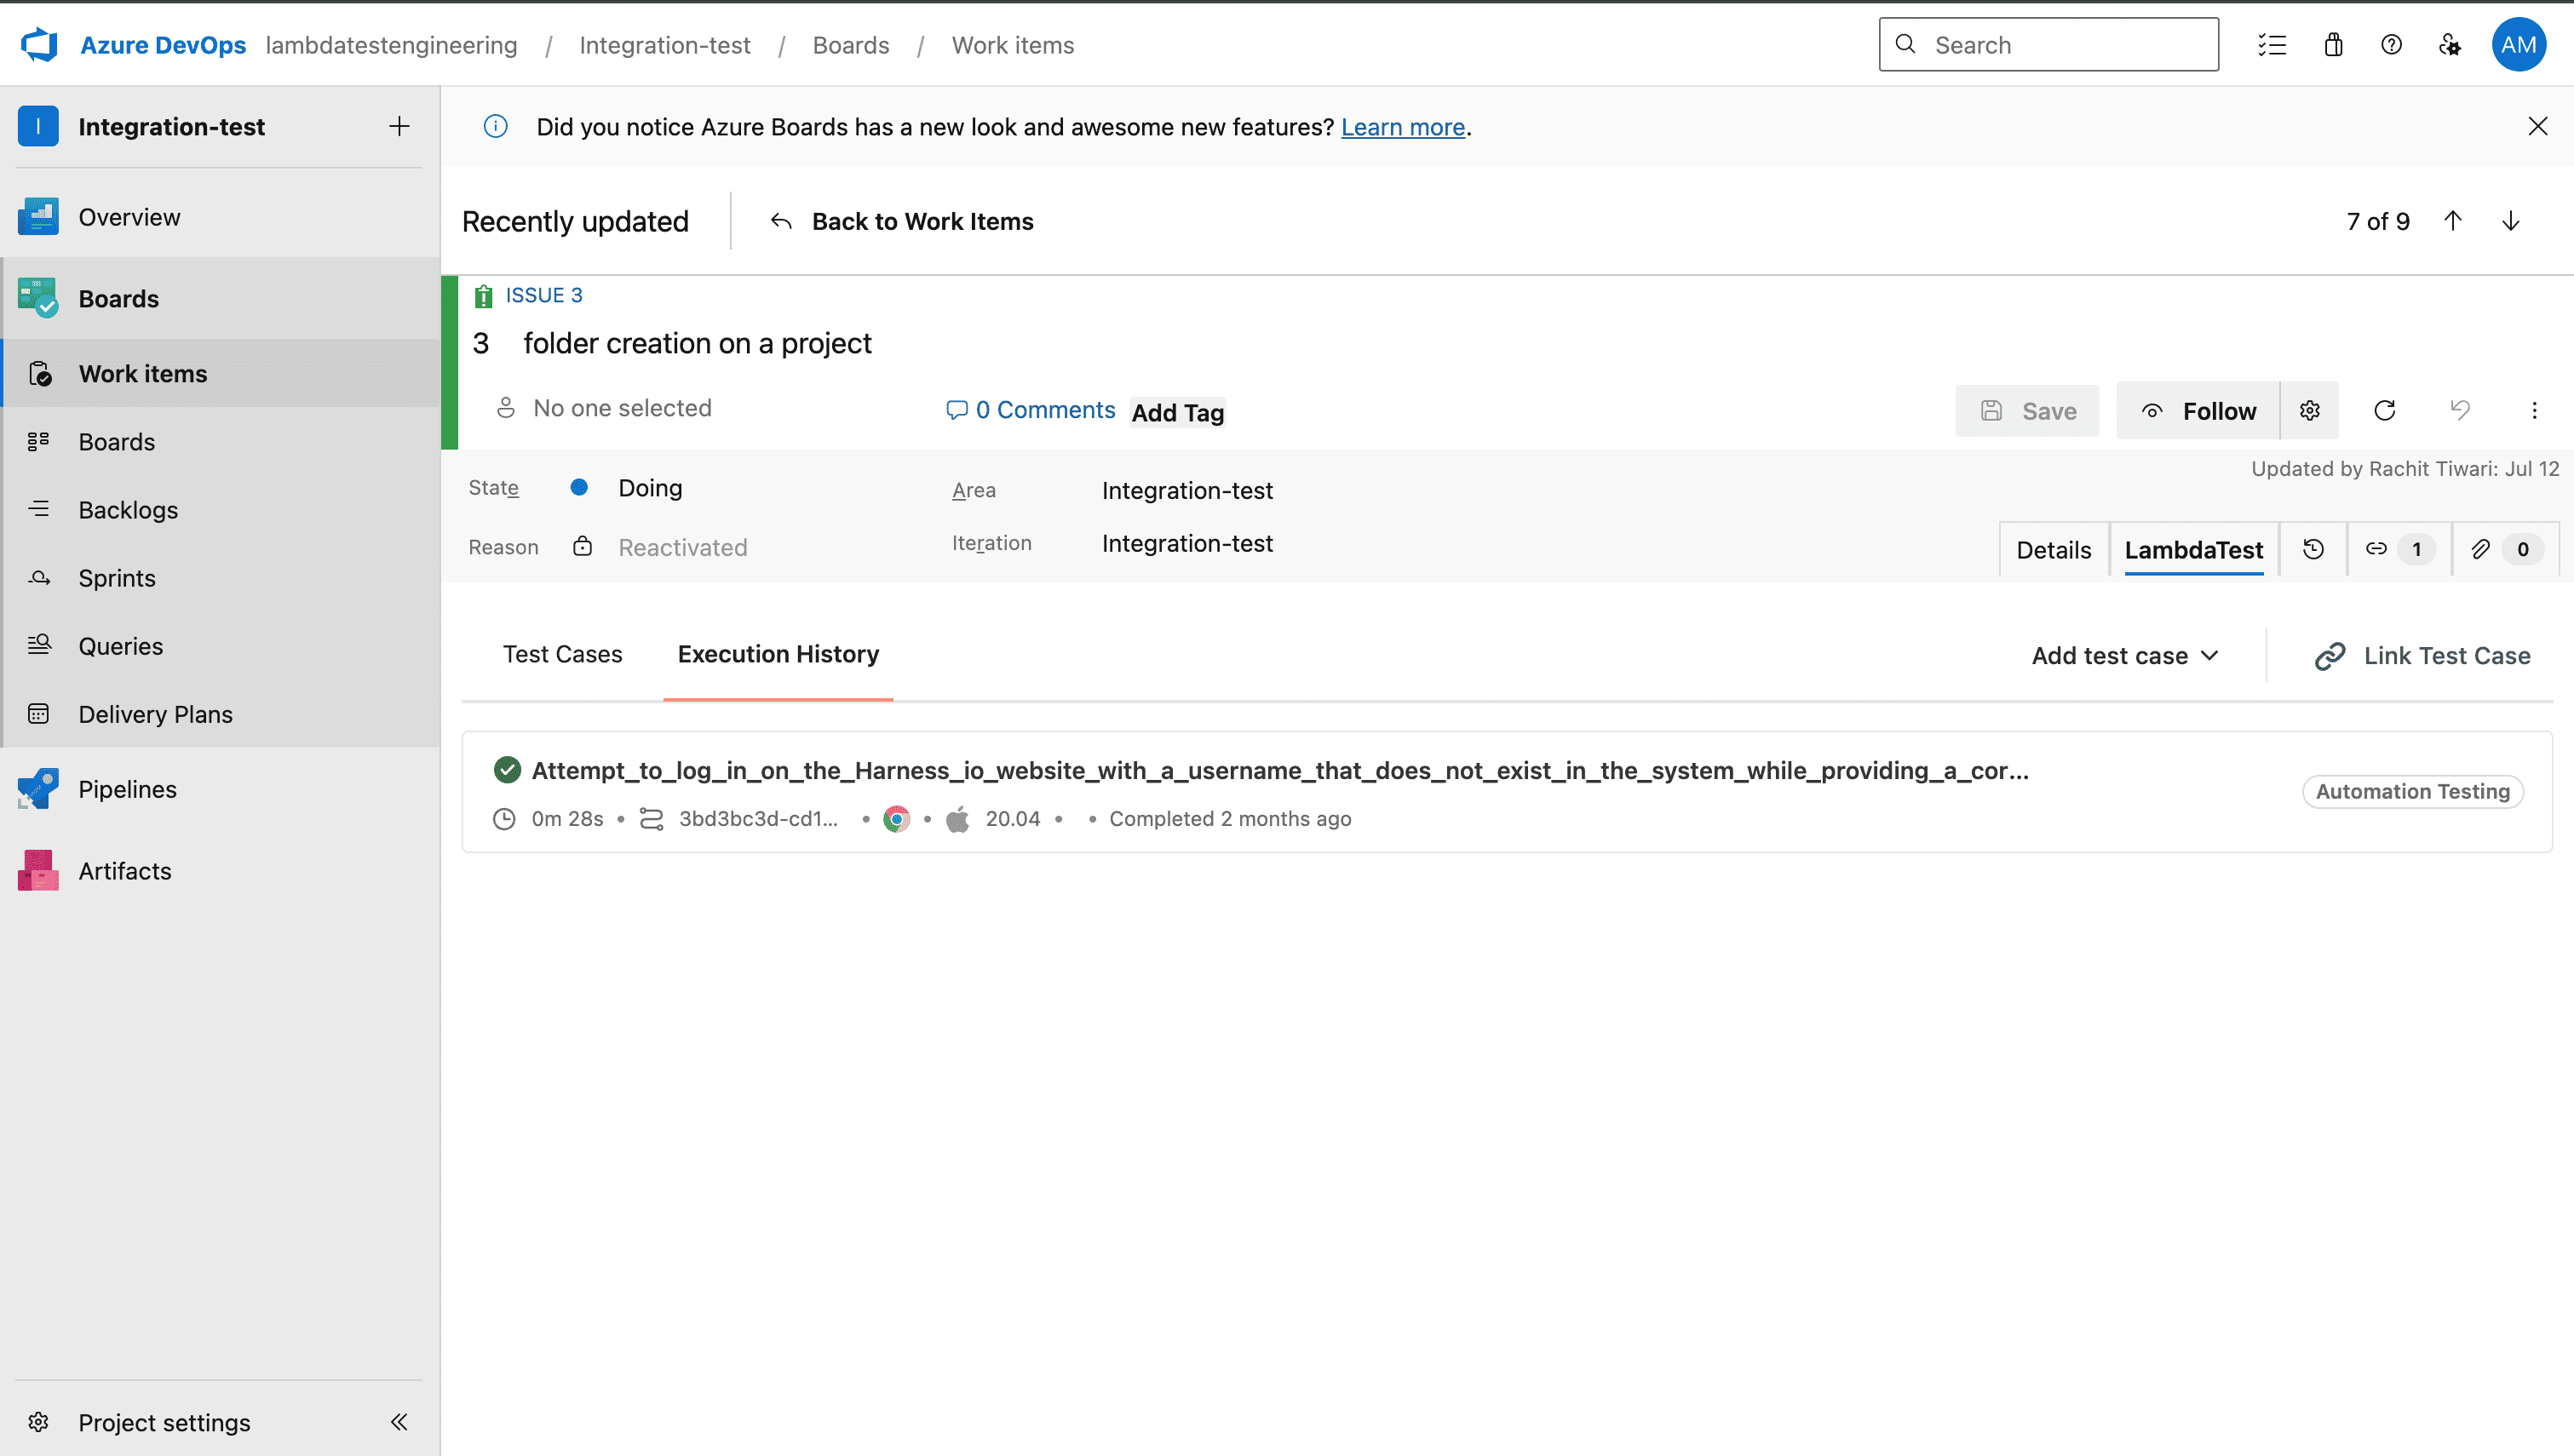The width and height of the screenshot is (2574, 1456).
Task: Click the Azure DevOps logo icon
Action: (x=39, y=45)
